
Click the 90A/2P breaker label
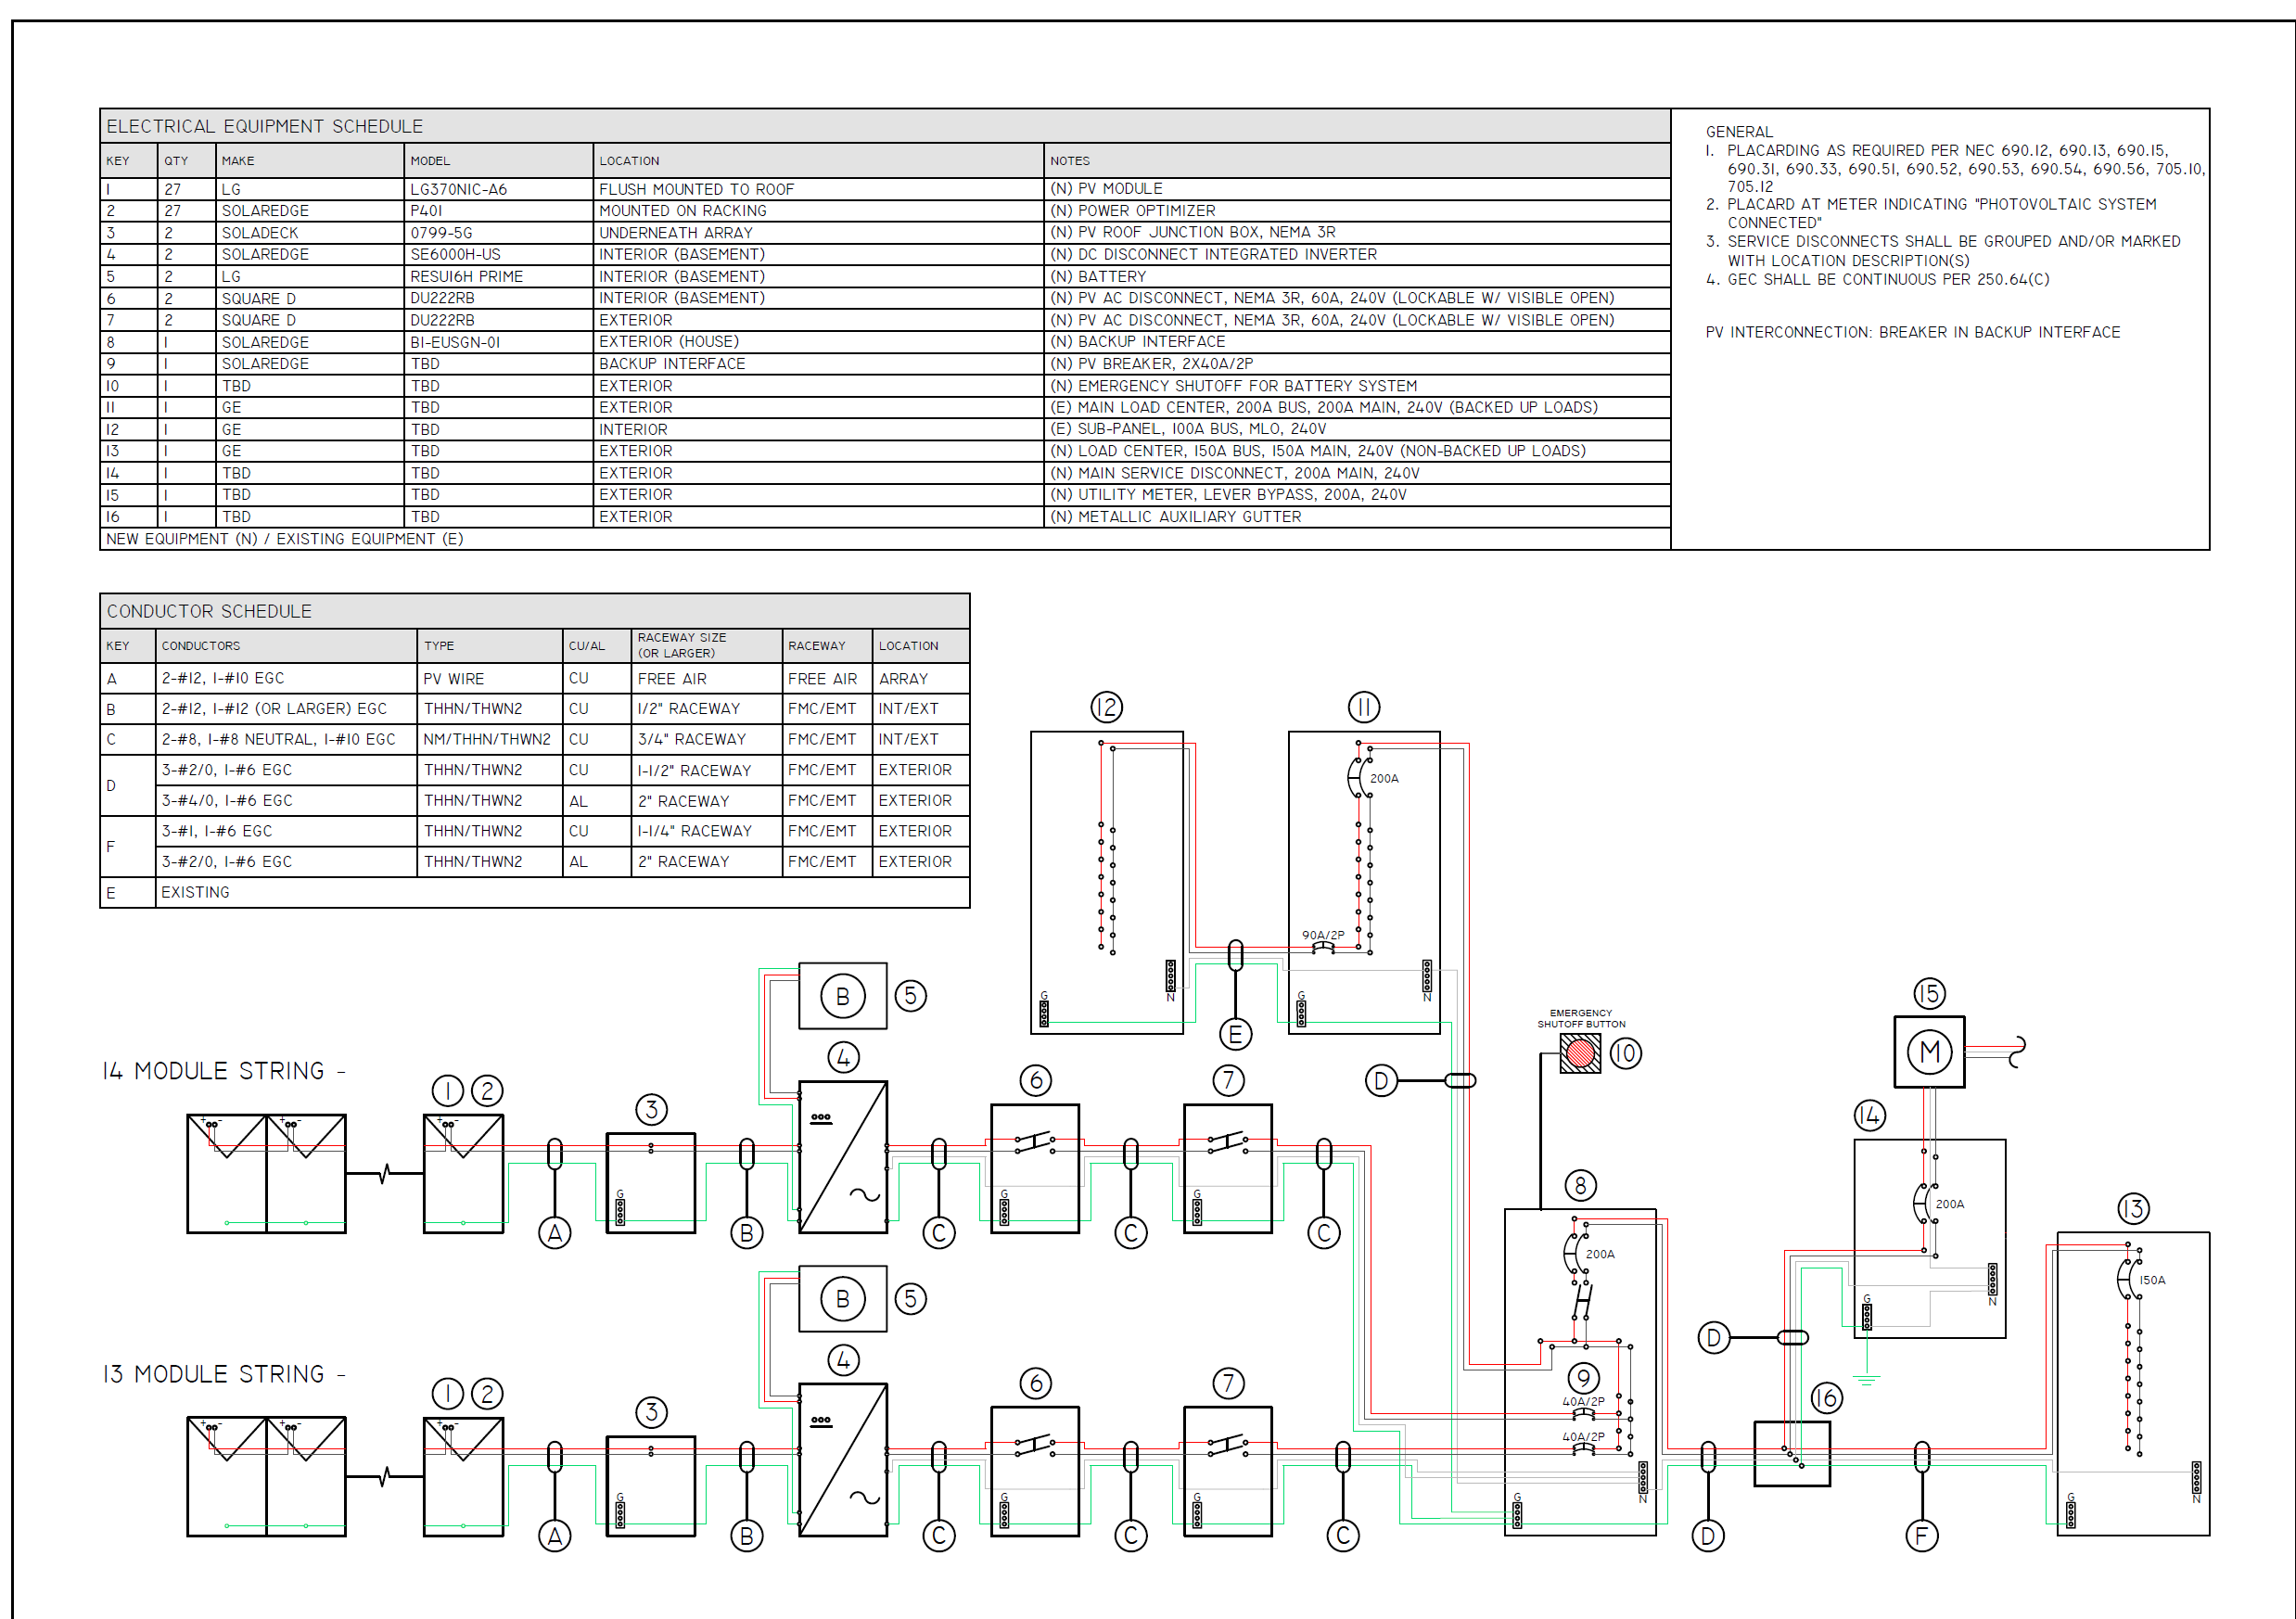click(x=1322, y=935)
